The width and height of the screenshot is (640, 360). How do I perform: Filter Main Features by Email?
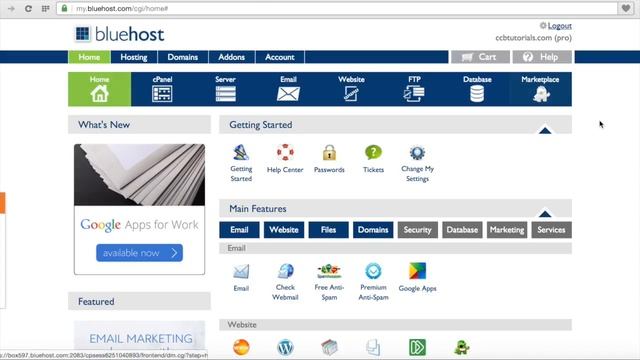239,230
